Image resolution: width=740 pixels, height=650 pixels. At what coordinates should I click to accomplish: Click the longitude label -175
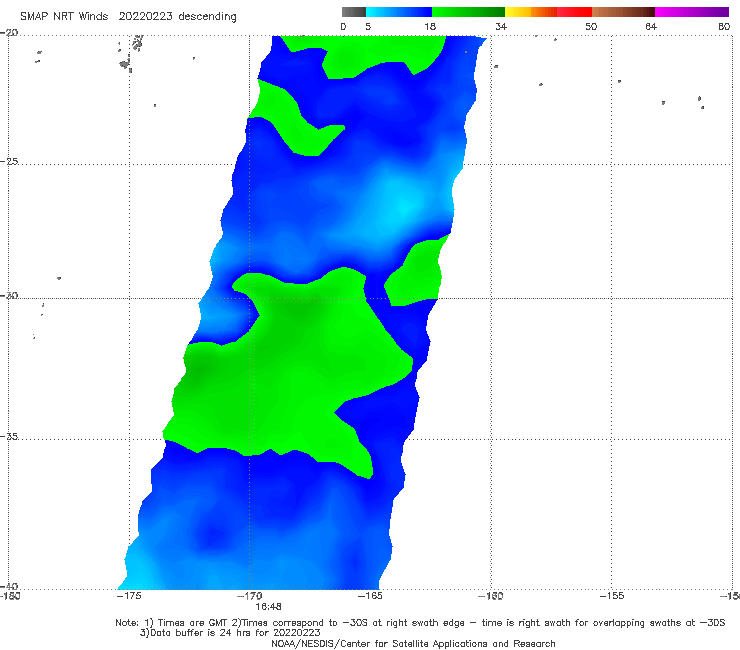click(129, 596)
